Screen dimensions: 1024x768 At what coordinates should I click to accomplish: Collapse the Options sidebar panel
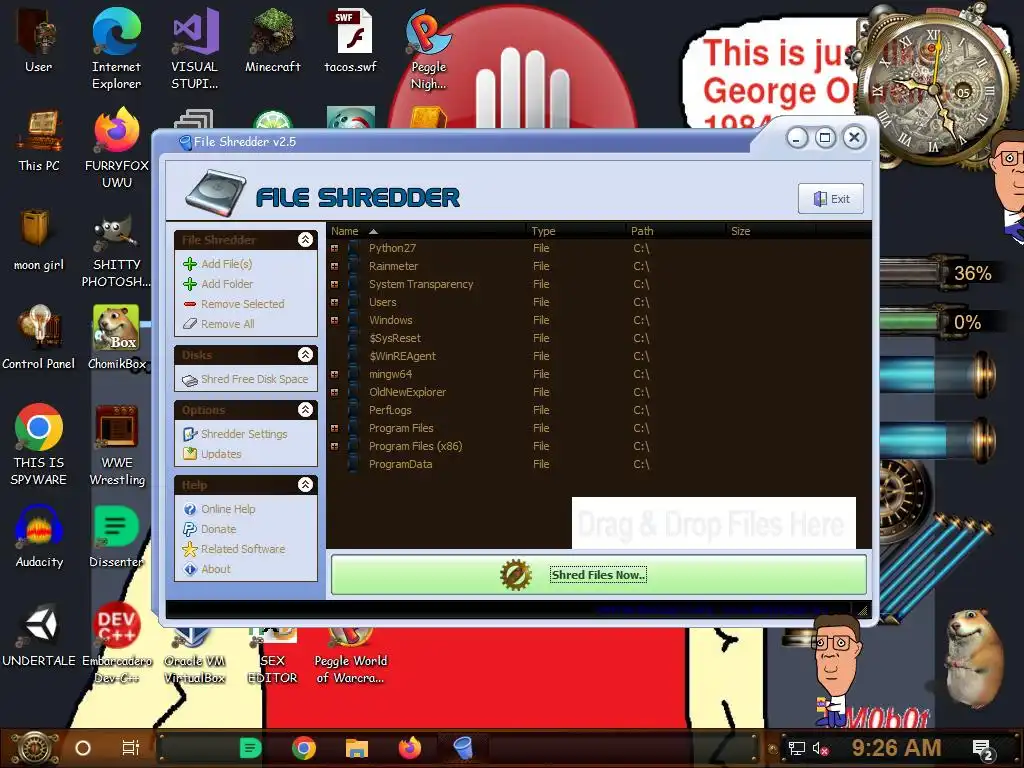click(305, 409)
